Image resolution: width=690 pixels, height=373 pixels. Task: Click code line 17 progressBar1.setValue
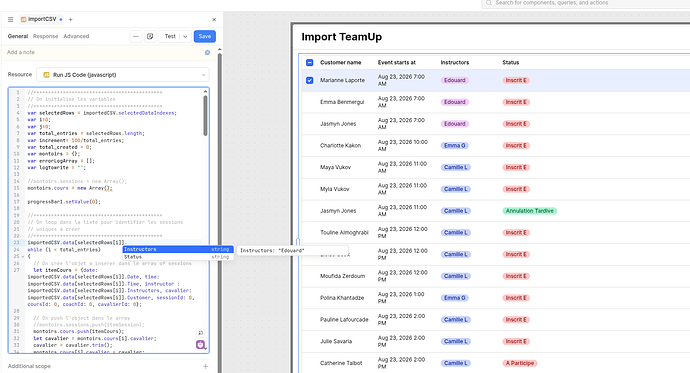64,202
